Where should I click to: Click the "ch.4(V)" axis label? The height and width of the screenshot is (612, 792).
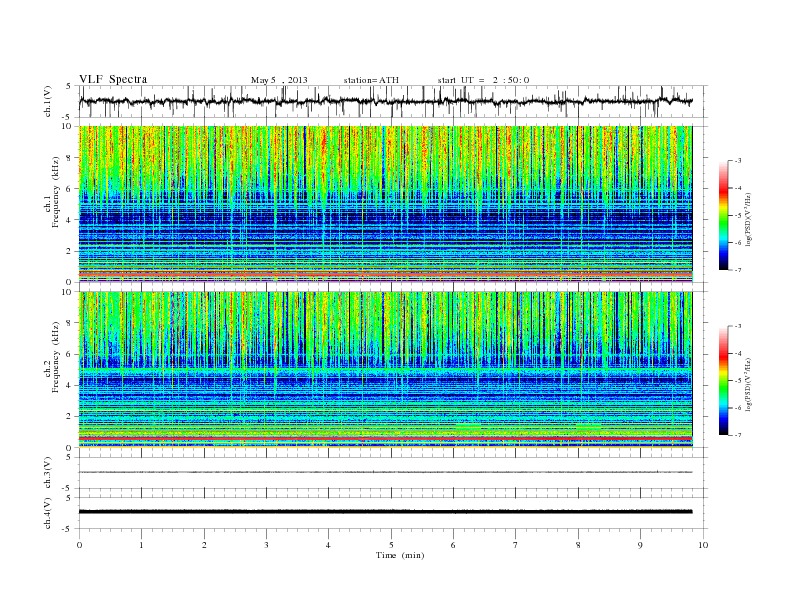(47, 513)
